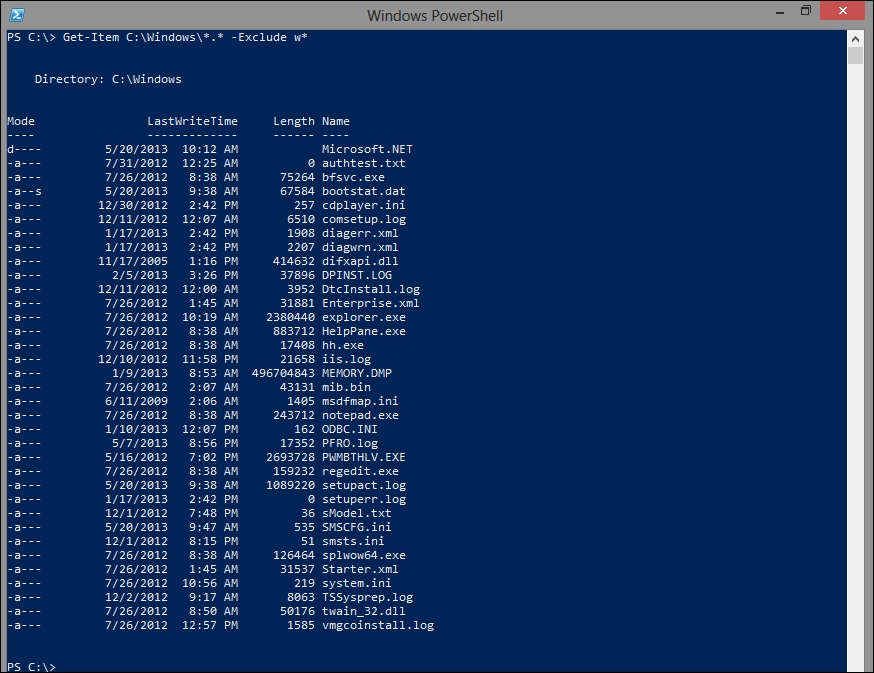
Task: Select the explorer.exe file name
Action: (x=363, y=317)
